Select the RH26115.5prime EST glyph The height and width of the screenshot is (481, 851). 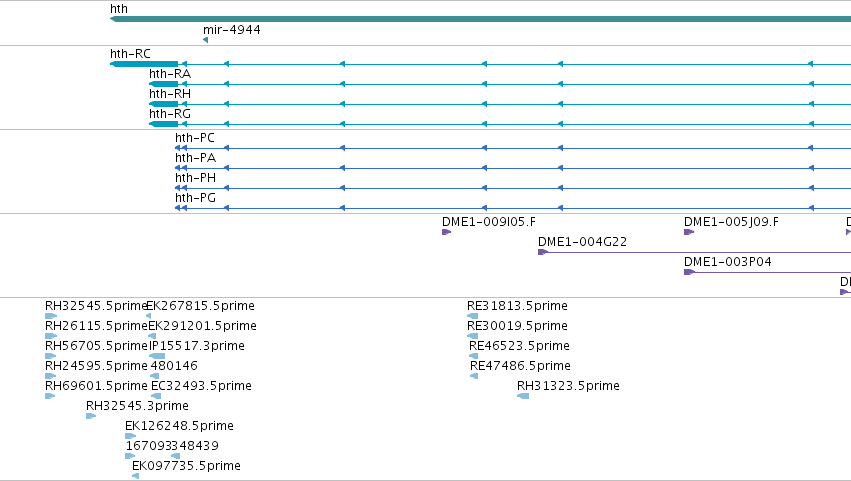pyautogui.click(x=50, y=336)
